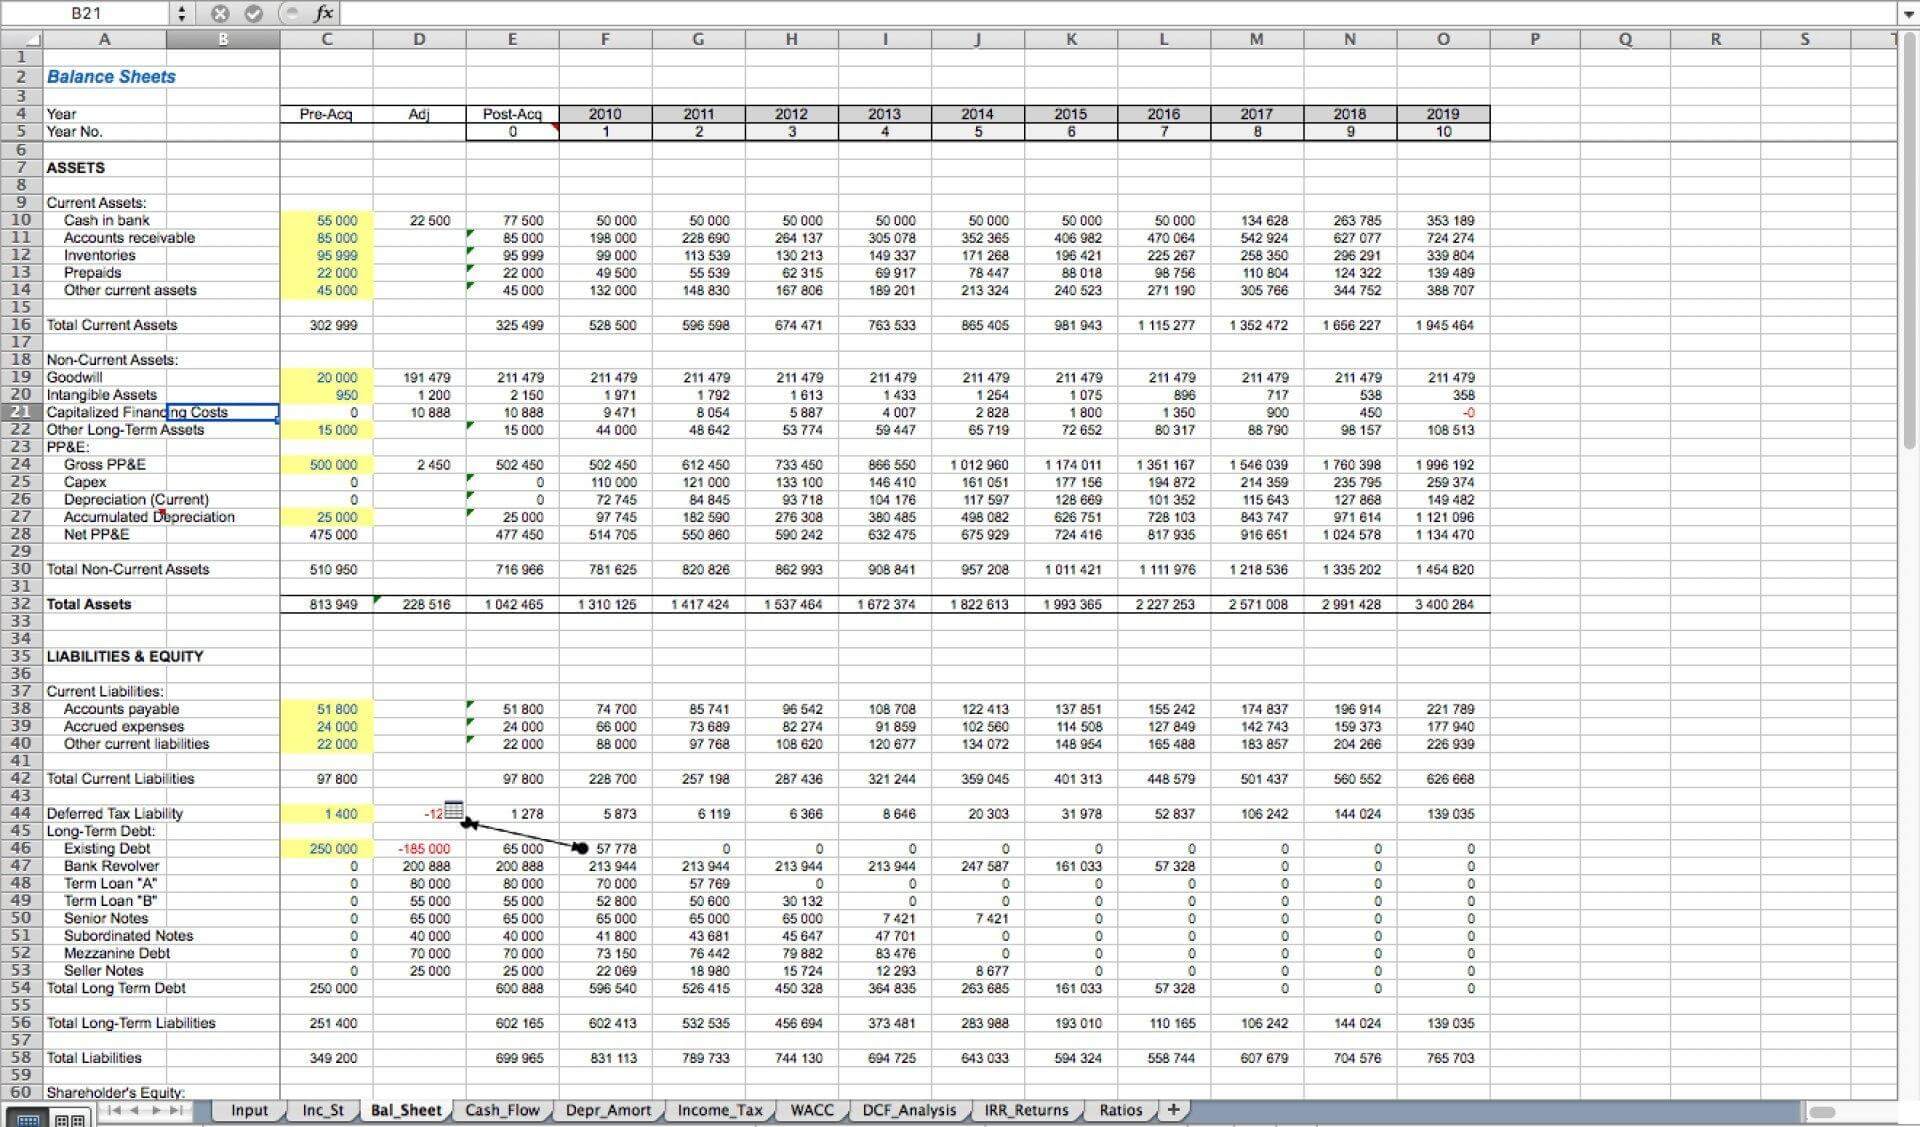
Task: Click the Balance Sheets title cell
Action: (x=111, y=77)
